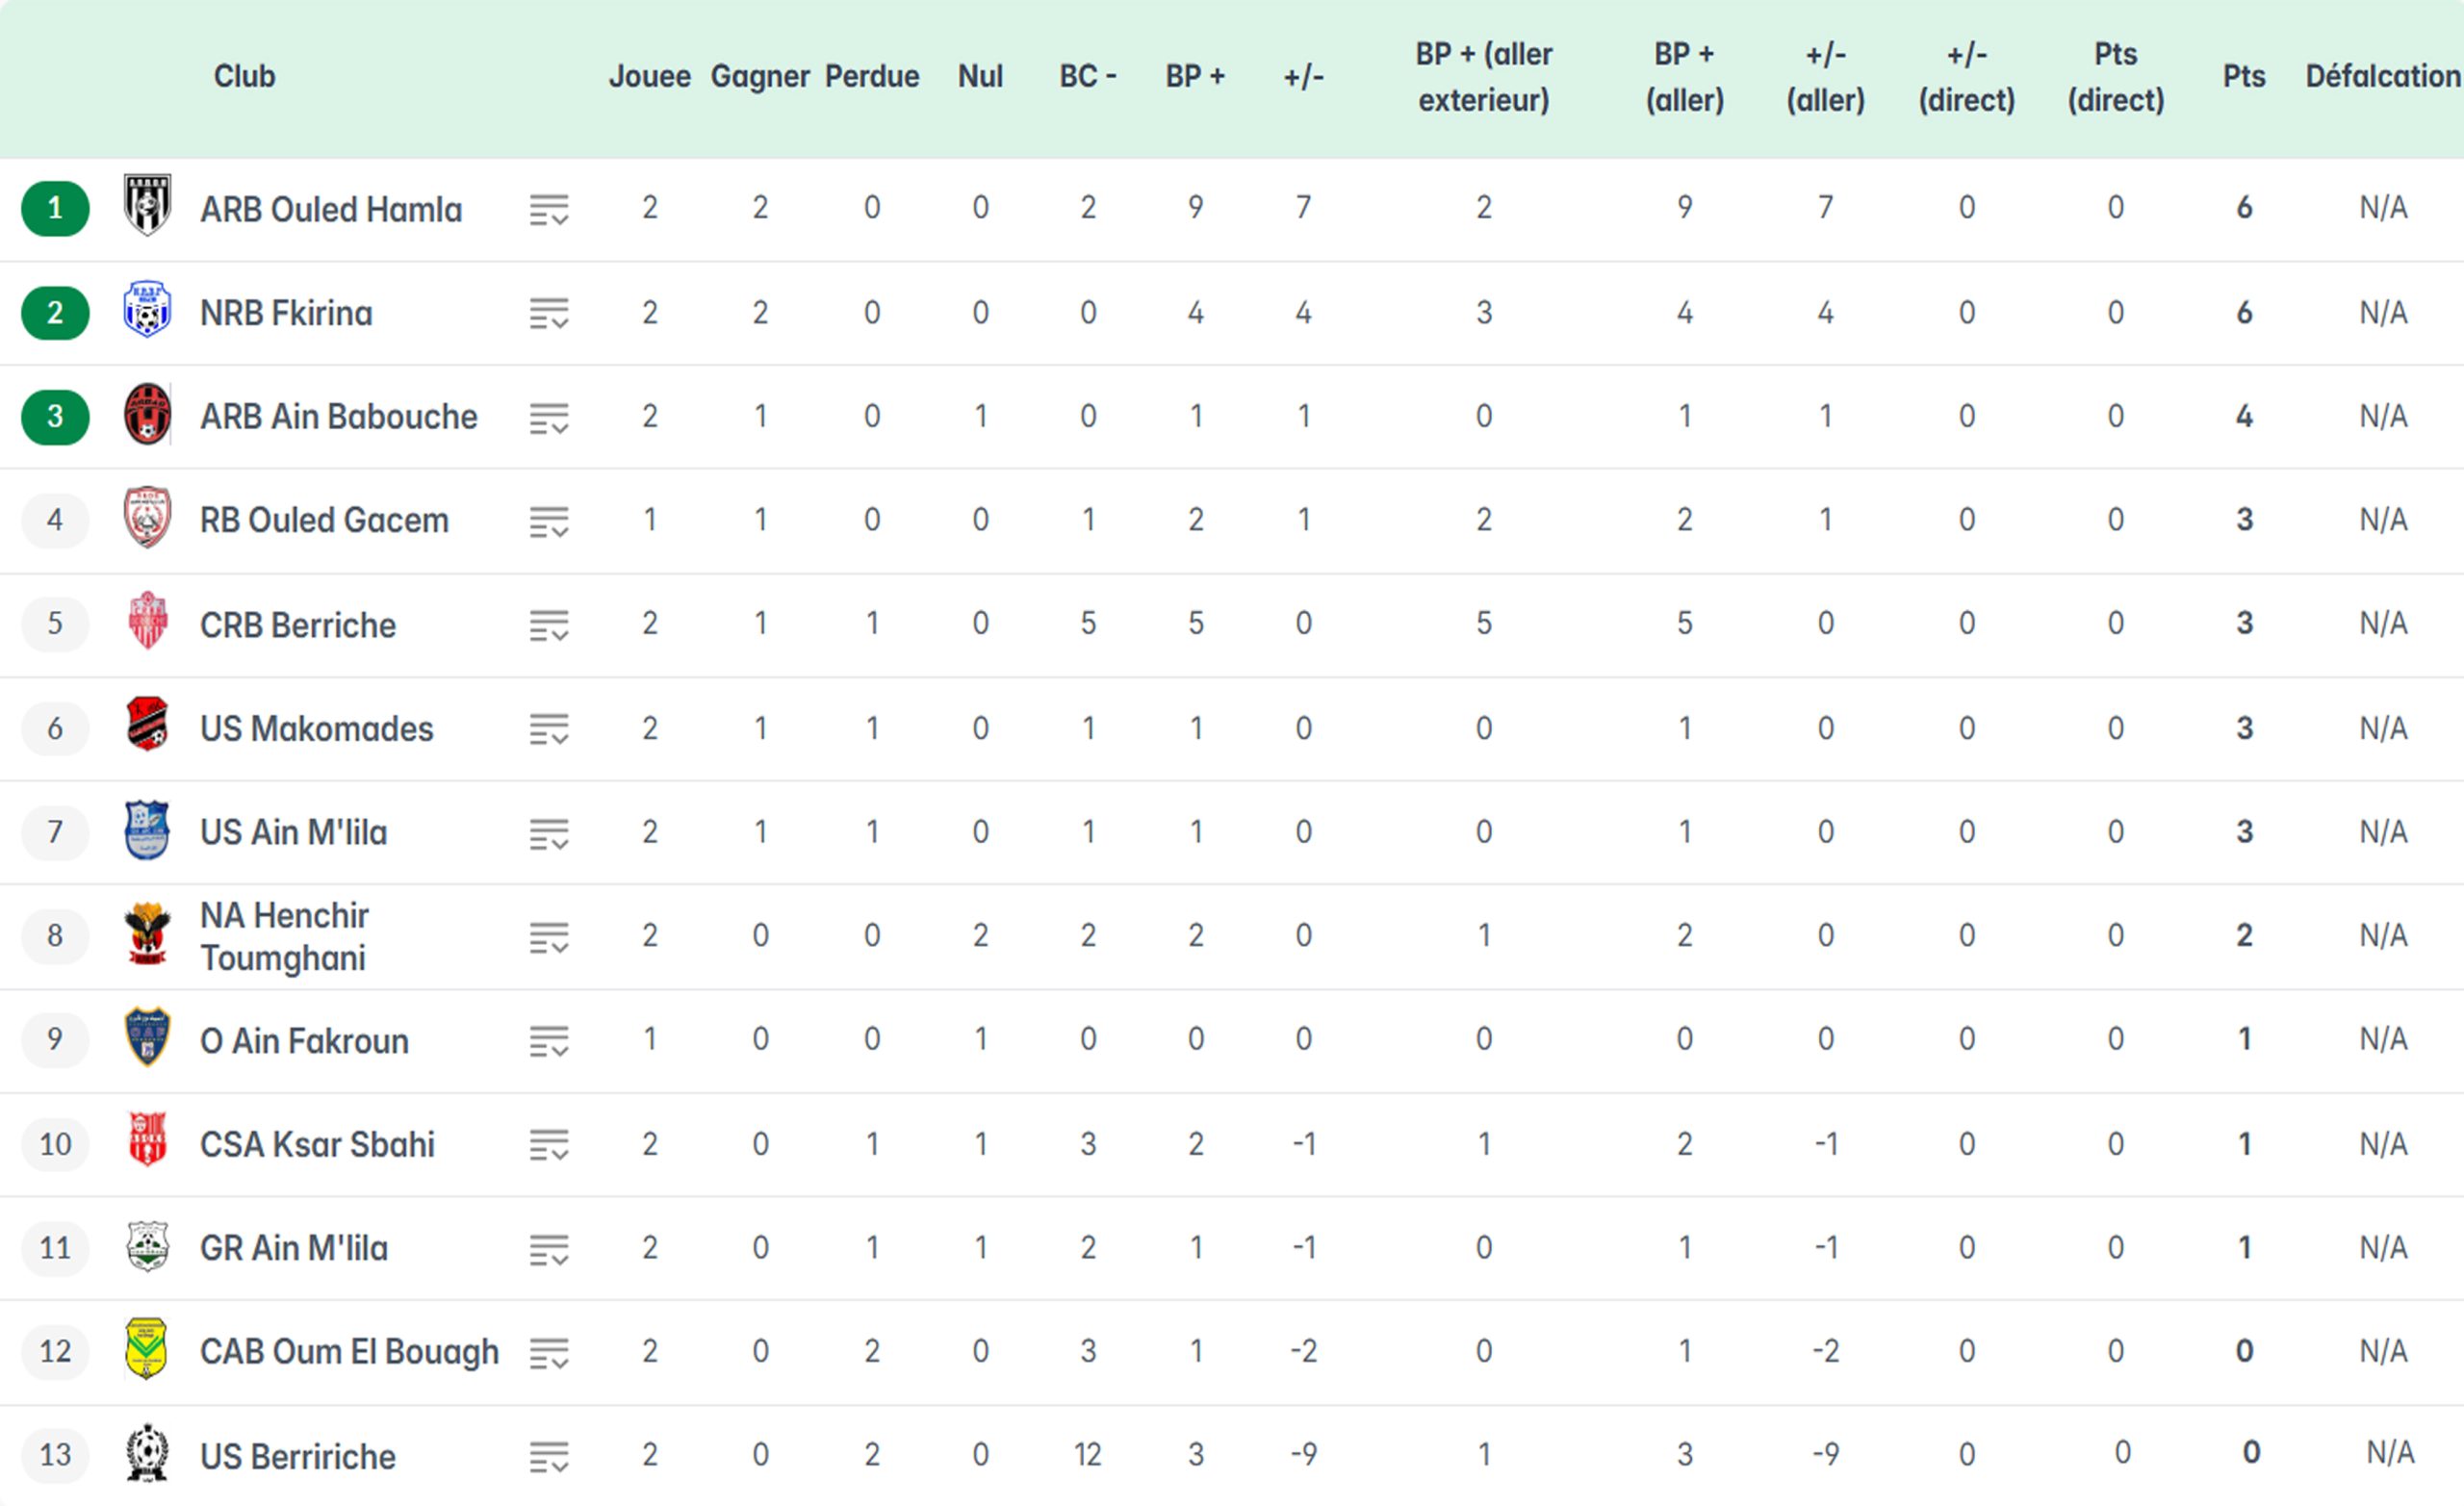The image size is (2464, 1506).
Task: Click the ARB Ain Babouche club logo
Action: click(147, 414)
